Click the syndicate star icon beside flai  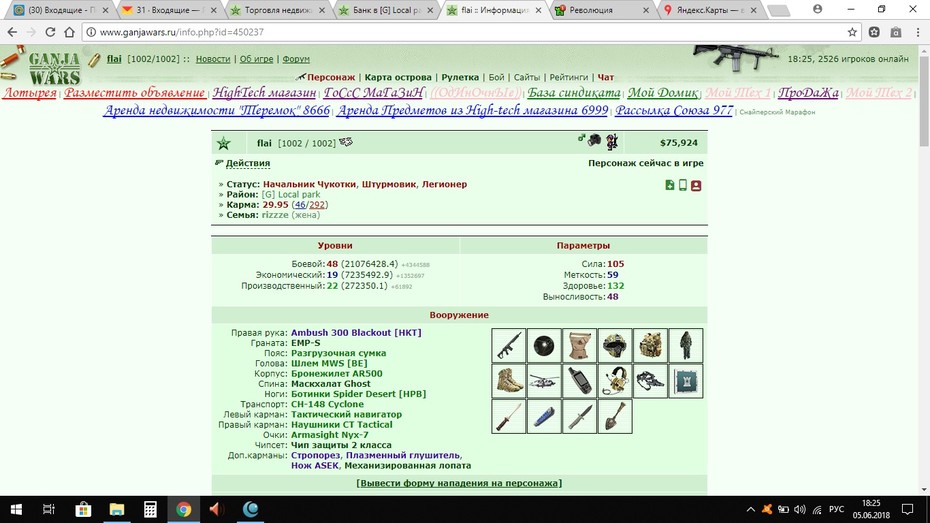pos(223,143)
